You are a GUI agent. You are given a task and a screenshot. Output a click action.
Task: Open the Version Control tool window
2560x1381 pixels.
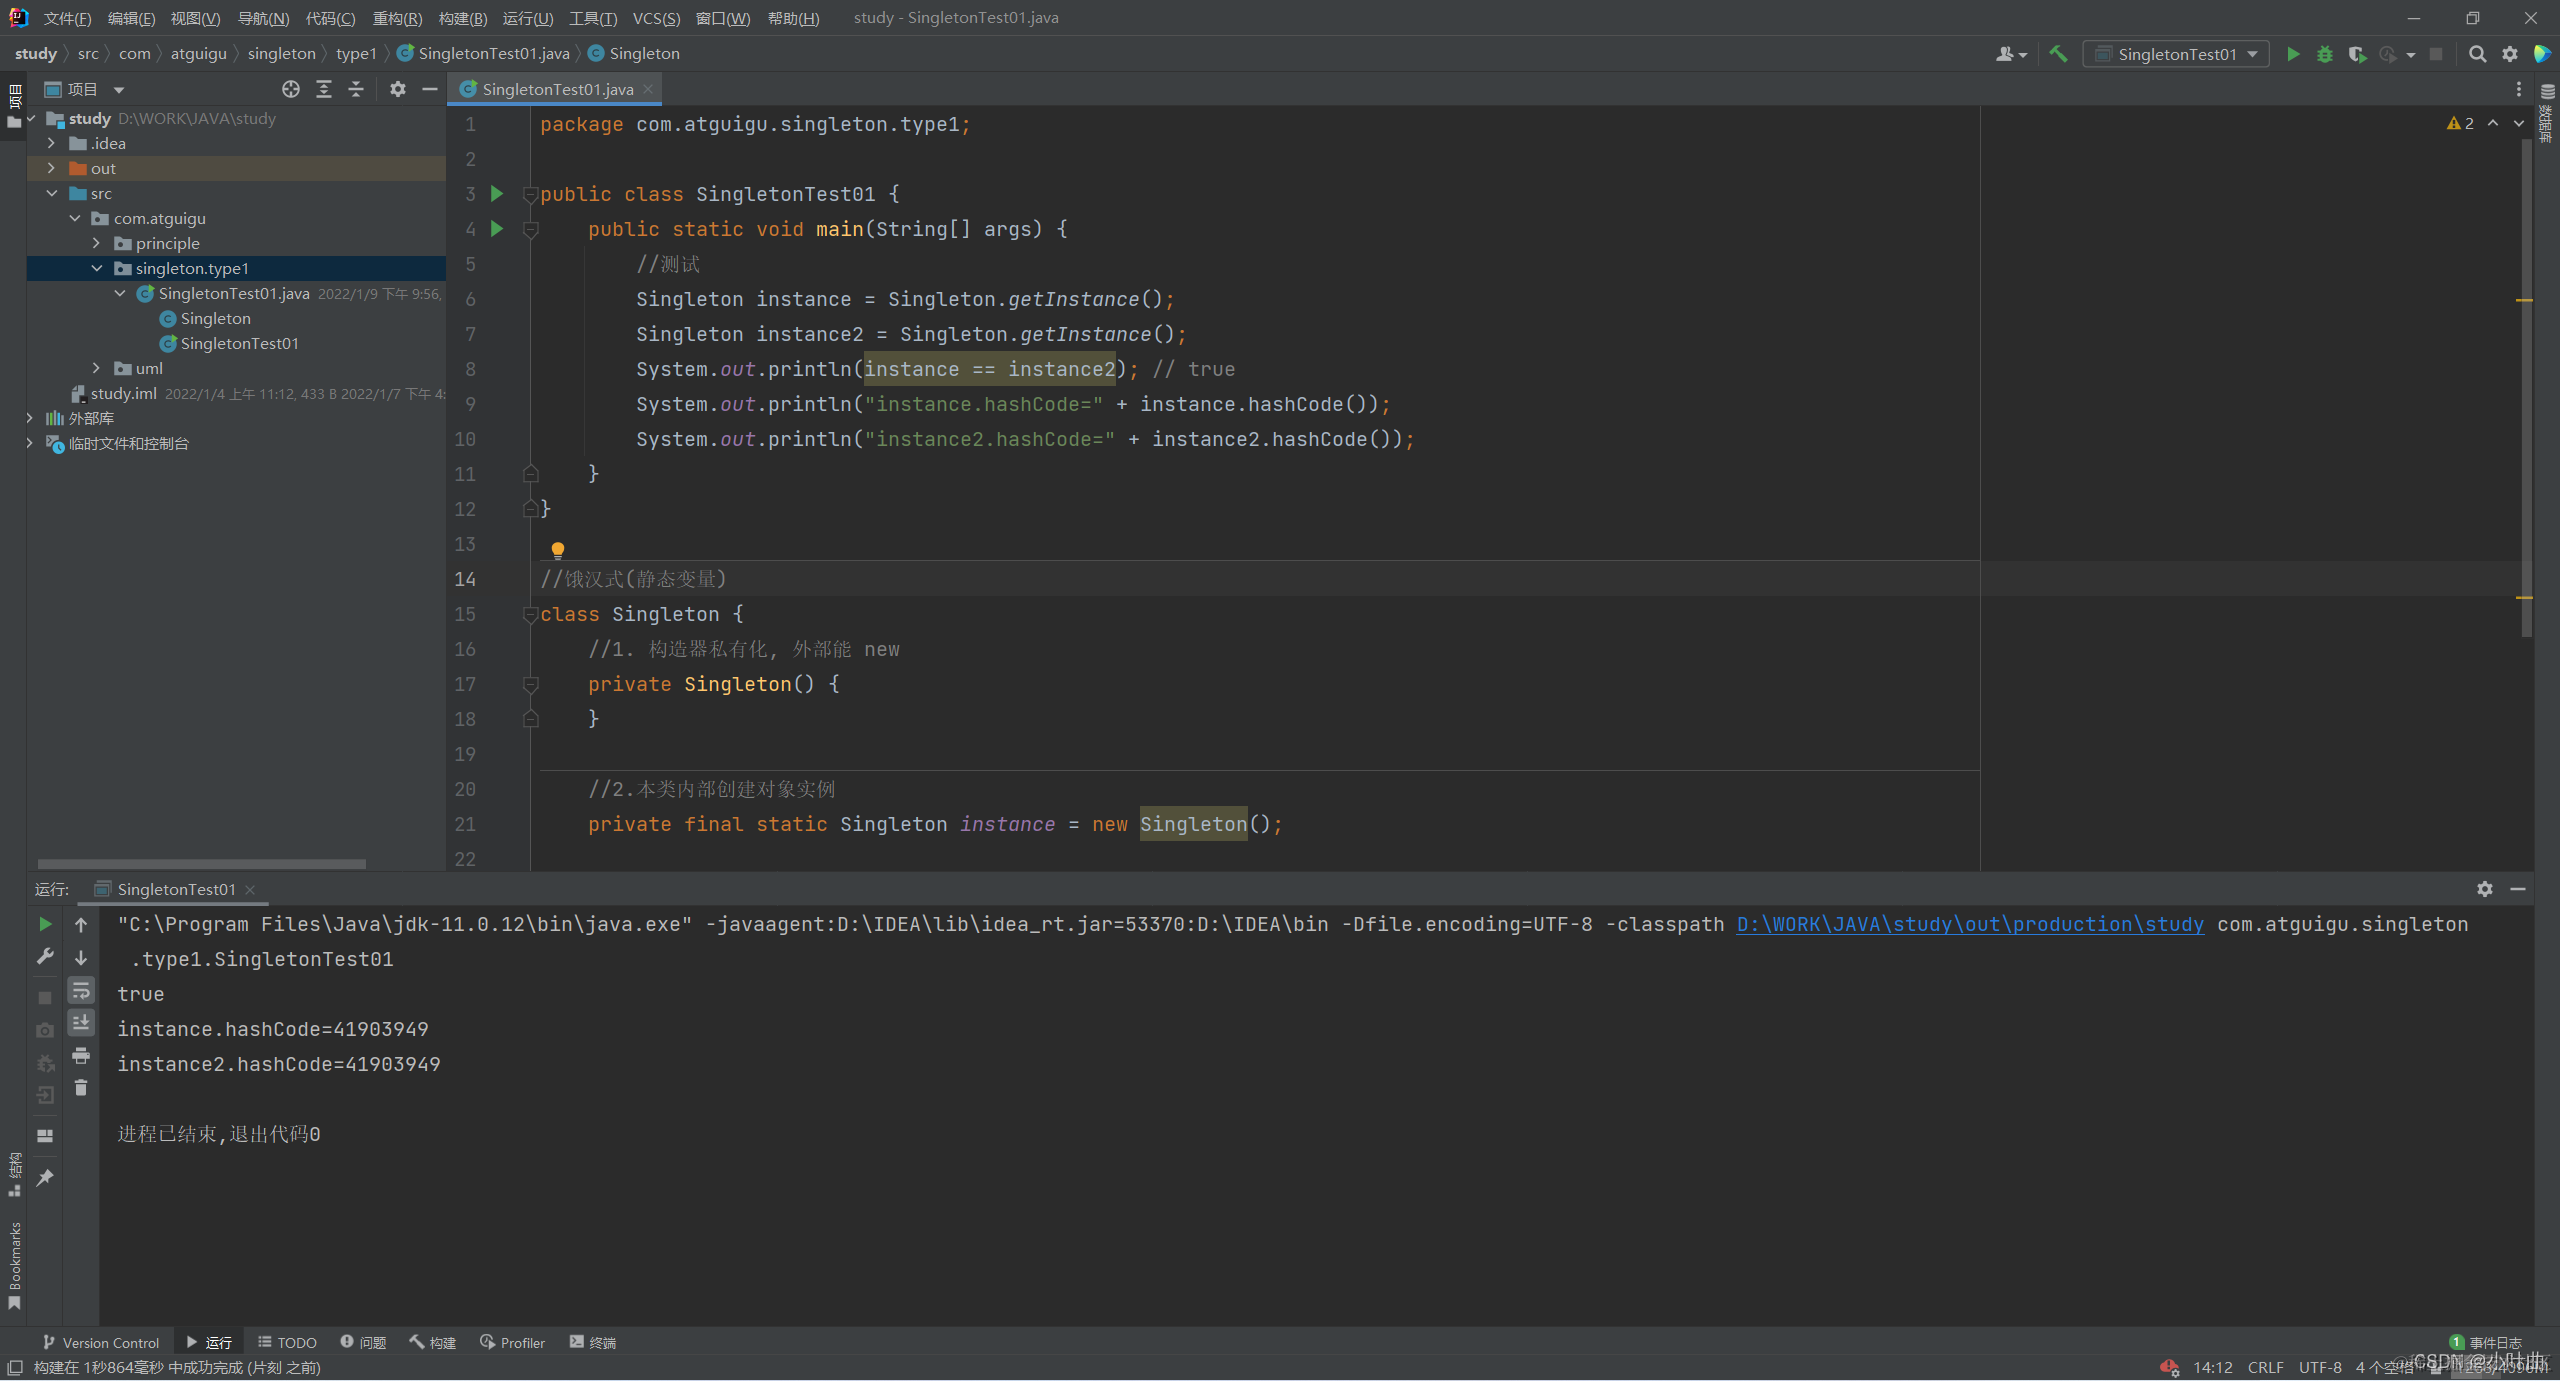tap(101, 1342)
